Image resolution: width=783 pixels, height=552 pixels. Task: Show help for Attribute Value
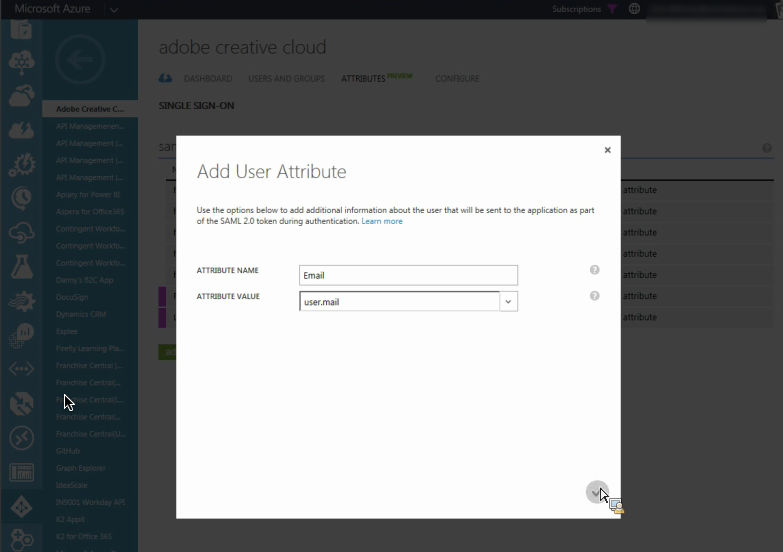[x=594, y=296]
